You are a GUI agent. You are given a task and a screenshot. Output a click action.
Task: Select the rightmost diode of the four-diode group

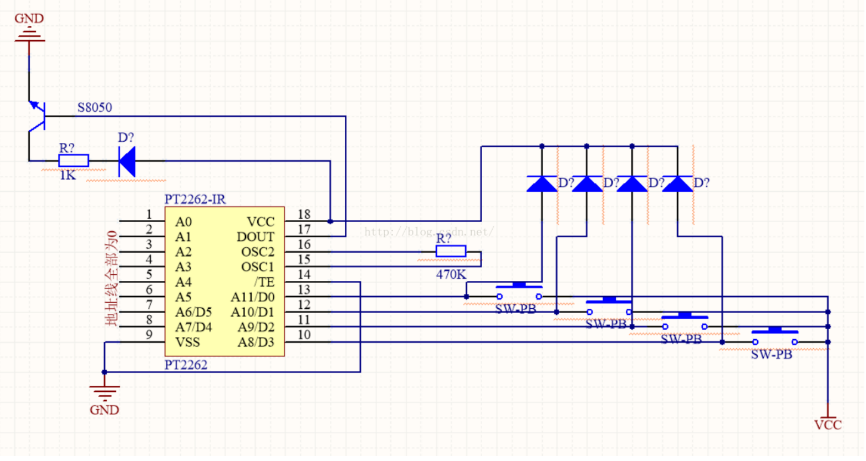677,184
